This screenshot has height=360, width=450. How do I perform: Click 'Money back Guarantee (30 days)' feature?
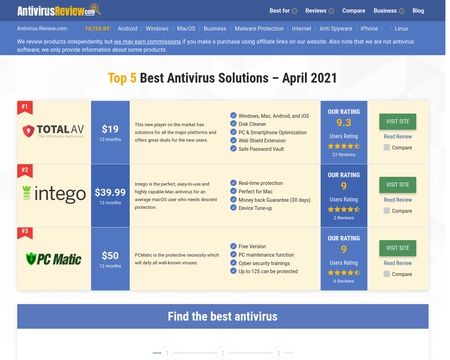[x=274, y=200]
